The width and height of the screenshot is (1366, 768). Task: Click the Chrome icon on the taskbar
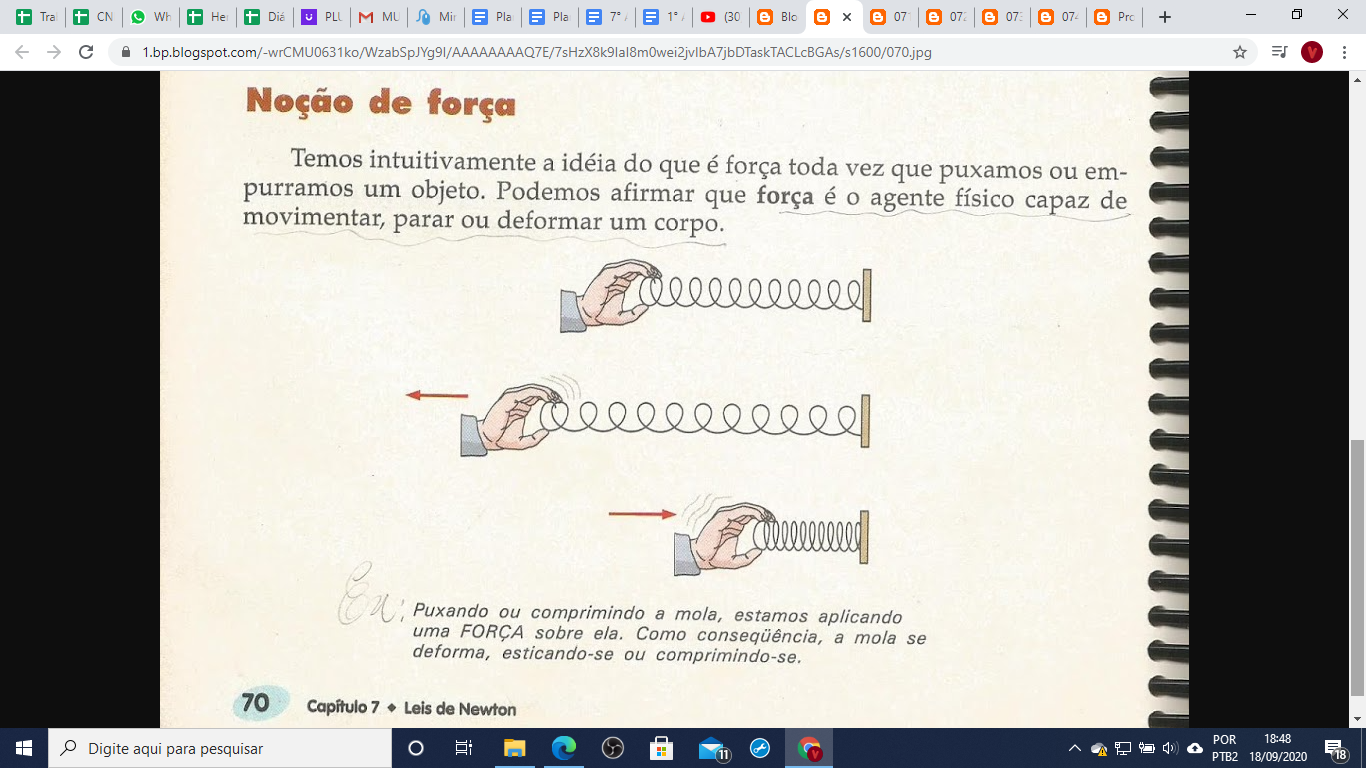point(809,748)
